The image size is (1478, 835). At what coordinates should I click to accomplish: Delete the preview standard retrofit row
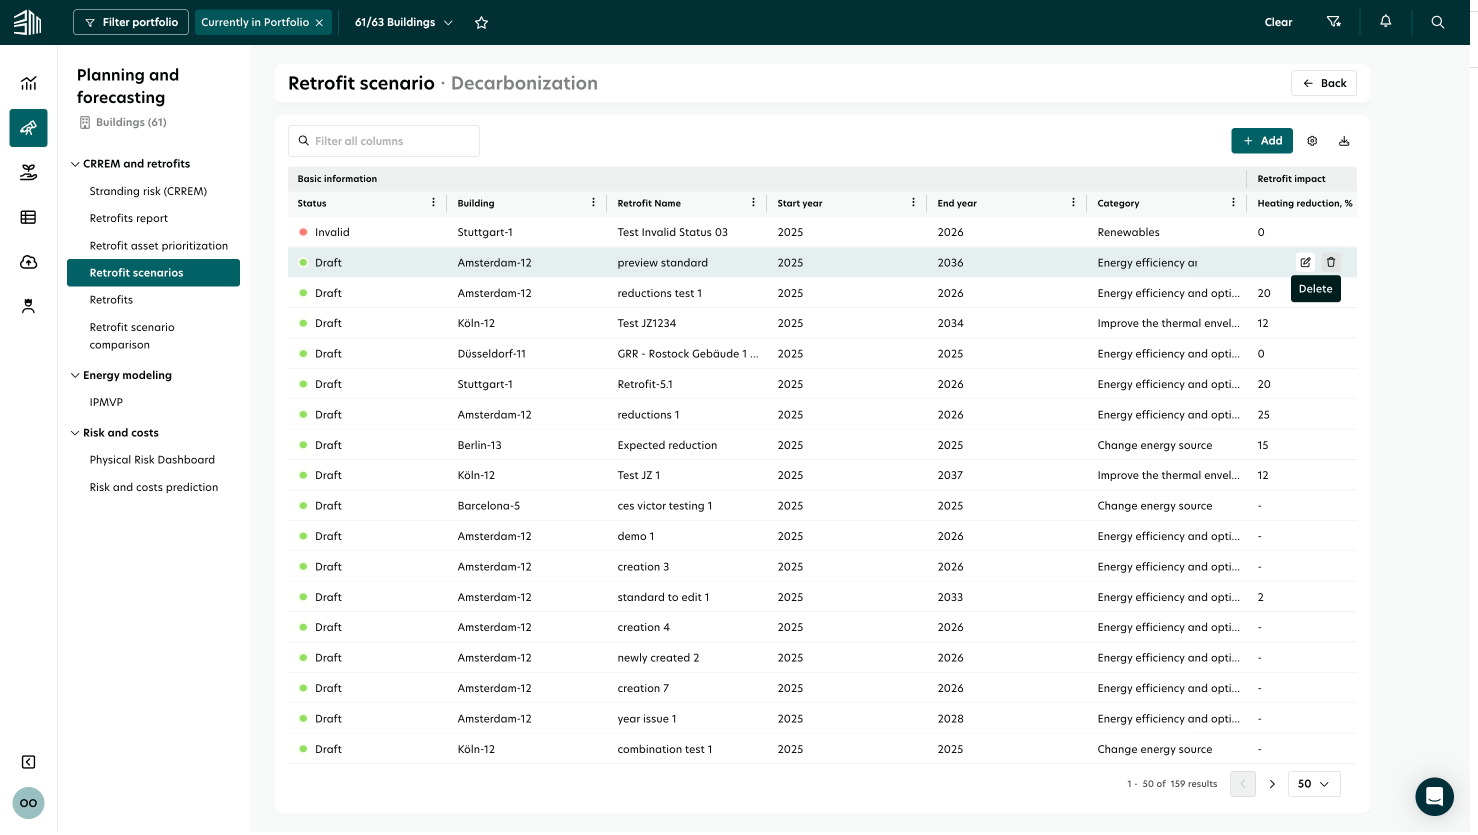click(x=1331, y=262)
